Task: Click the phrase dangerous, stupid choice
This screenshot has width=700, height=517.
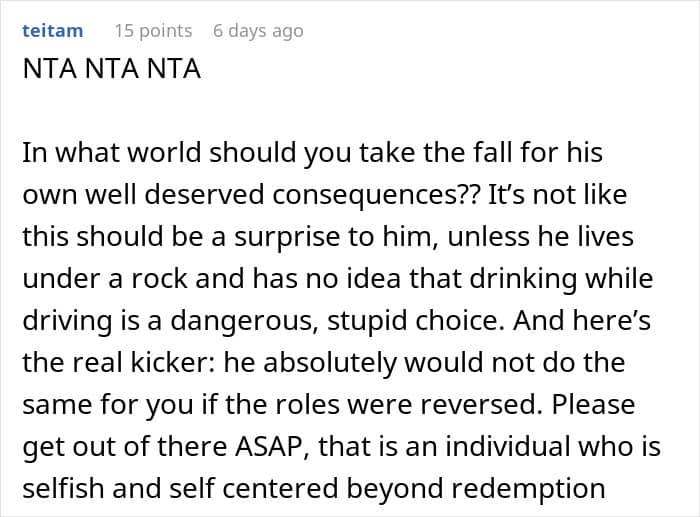Action: [x=334, y=321]
